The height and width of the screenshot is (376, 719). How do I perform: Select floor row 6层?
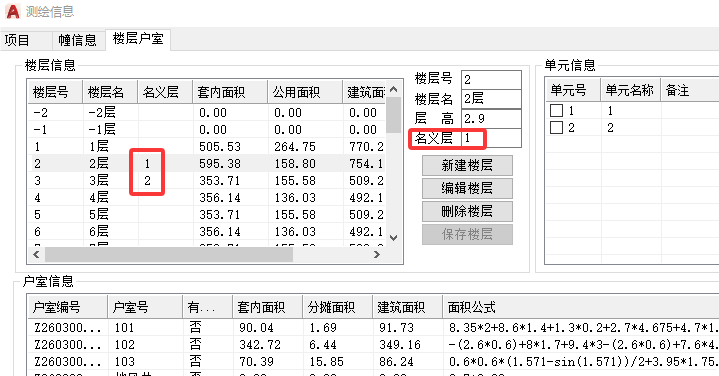click(207, 231)
